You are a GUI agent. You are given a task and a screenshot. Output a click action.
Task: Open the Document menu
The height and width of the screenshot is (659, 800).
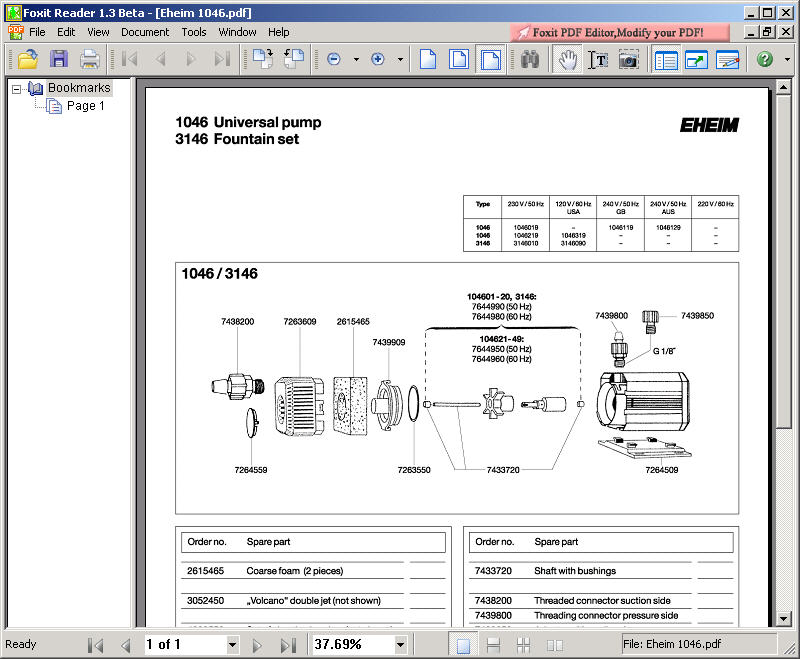[145, 32]
